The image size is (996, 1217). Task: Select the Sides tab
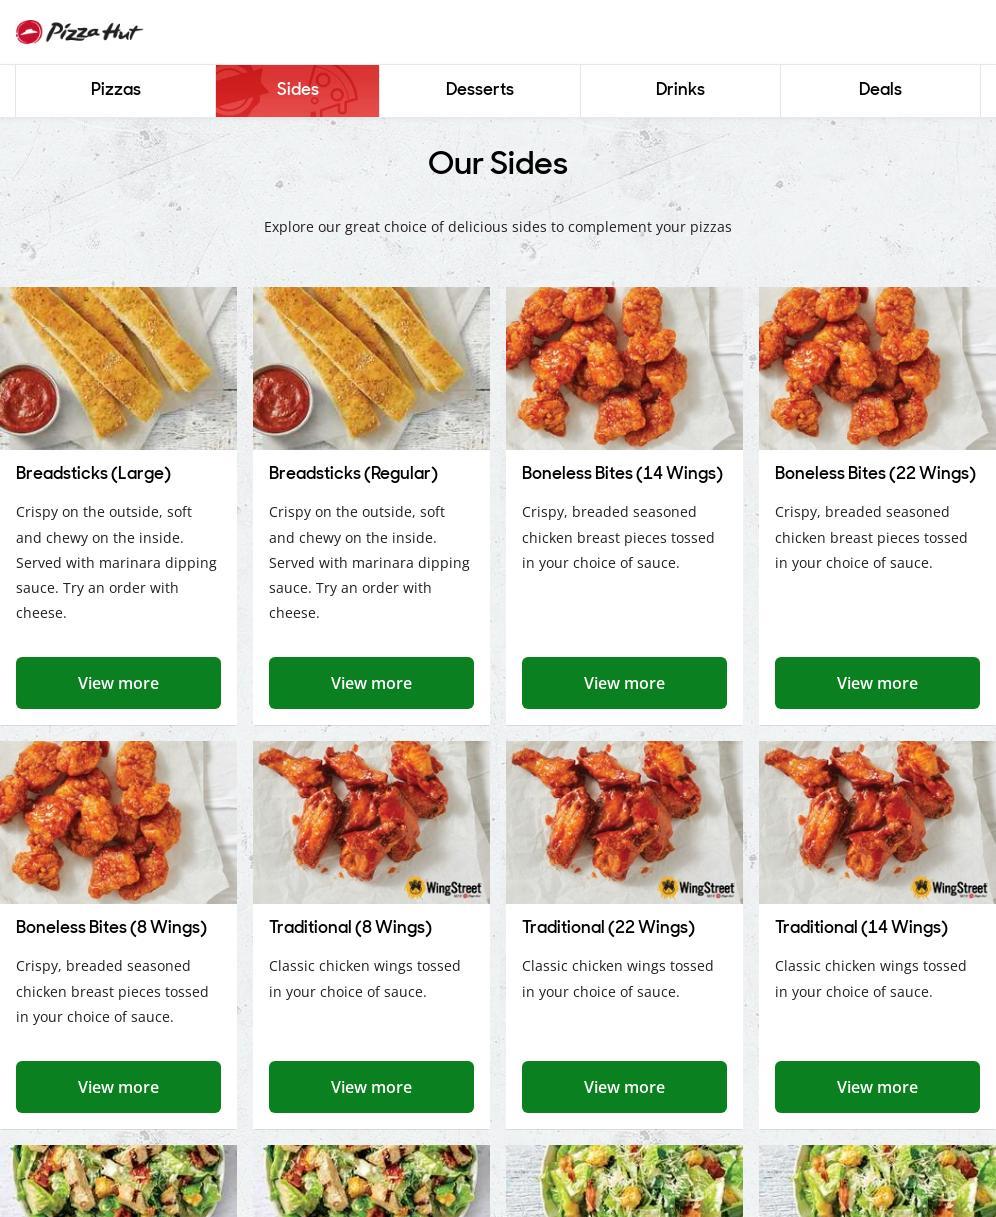coord(298,90)
